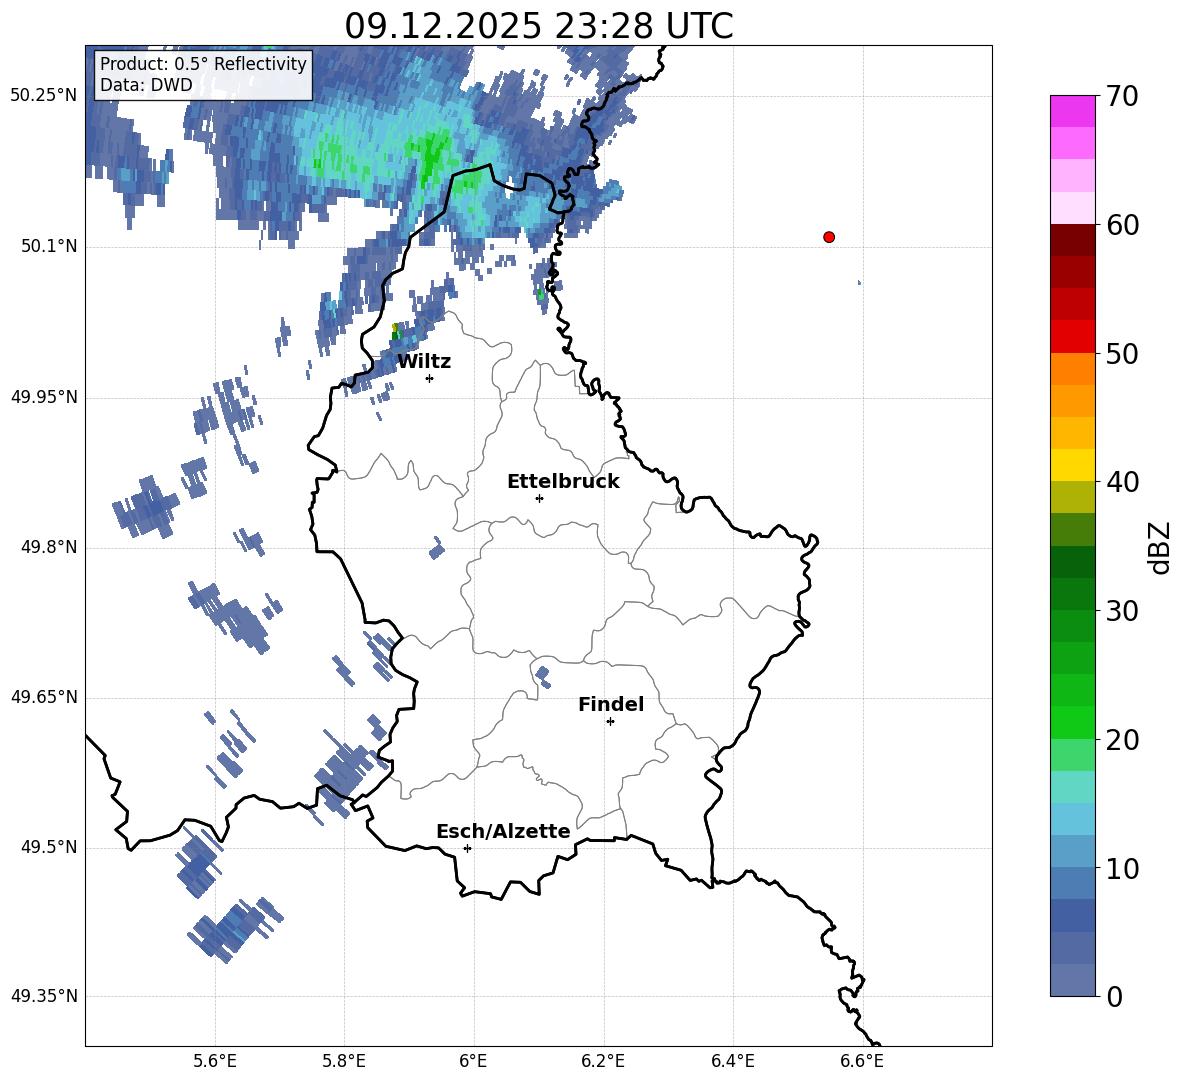This screenshot has height=1081, width=1184.
Task: Click the bright green radar echo core at the top
Action: point(431,156)
